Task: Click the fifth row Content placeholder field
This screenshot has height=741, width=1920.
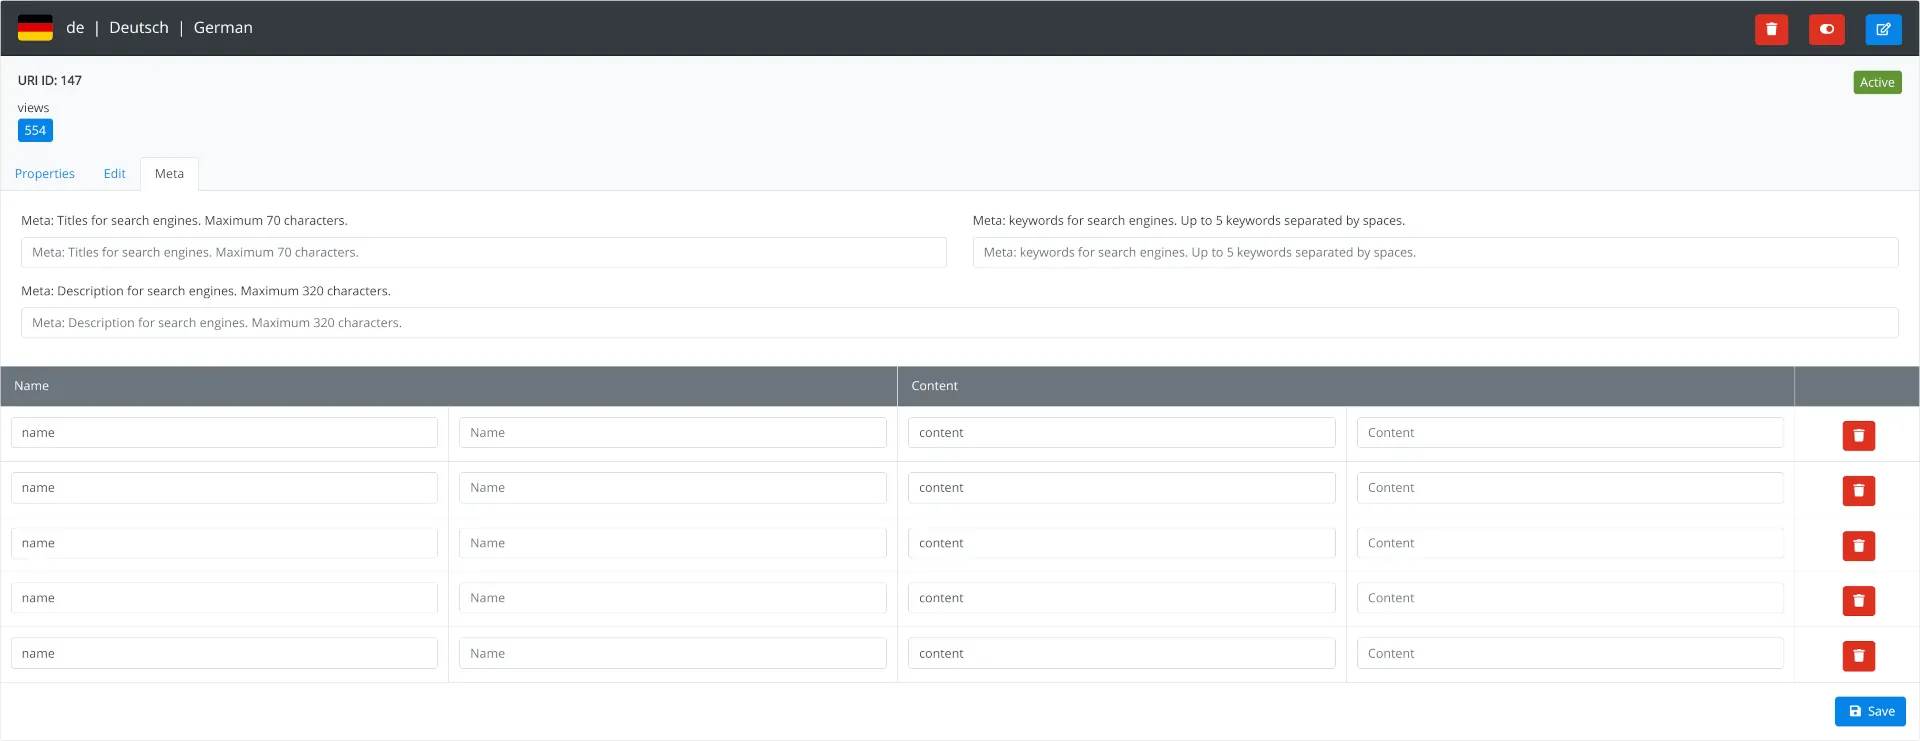Action: click(x=1570, y=653)
